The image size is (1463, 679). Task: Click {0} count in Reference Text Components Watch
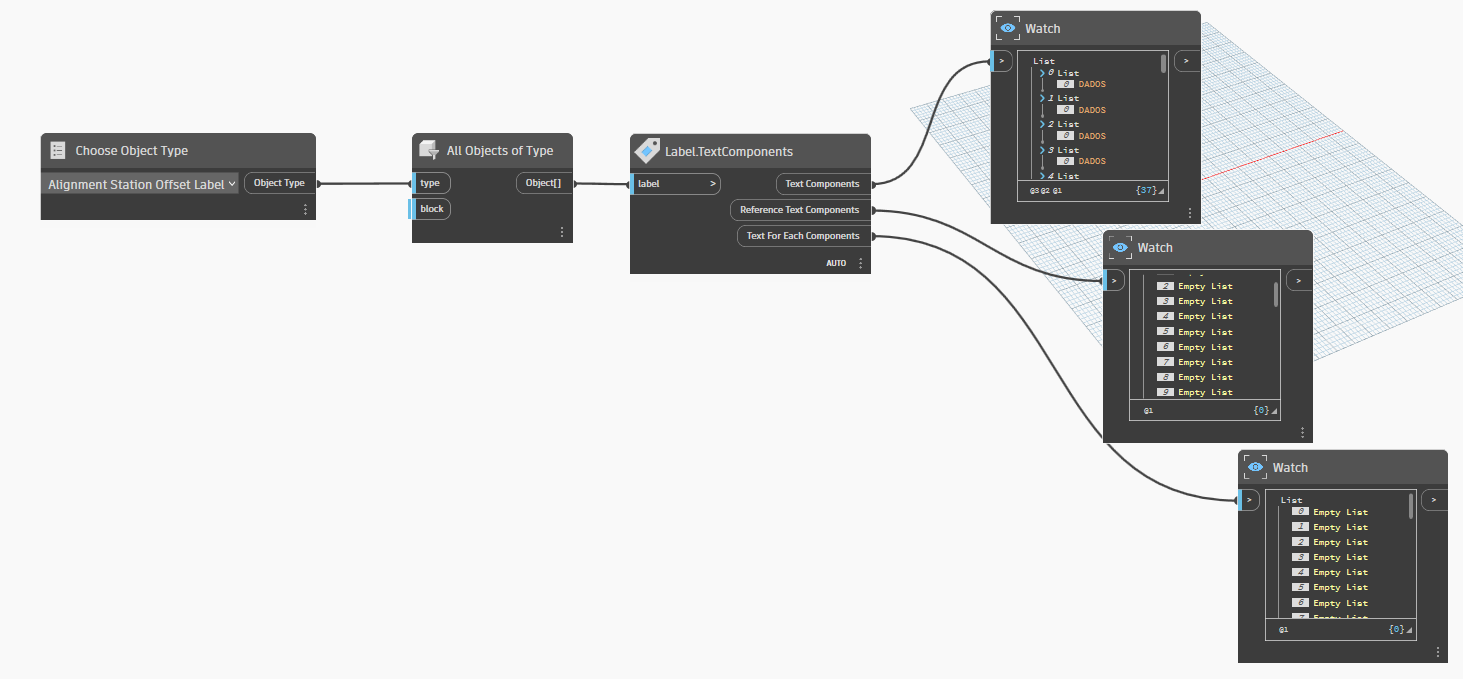pyautogui.click(x=1260, y=410)
